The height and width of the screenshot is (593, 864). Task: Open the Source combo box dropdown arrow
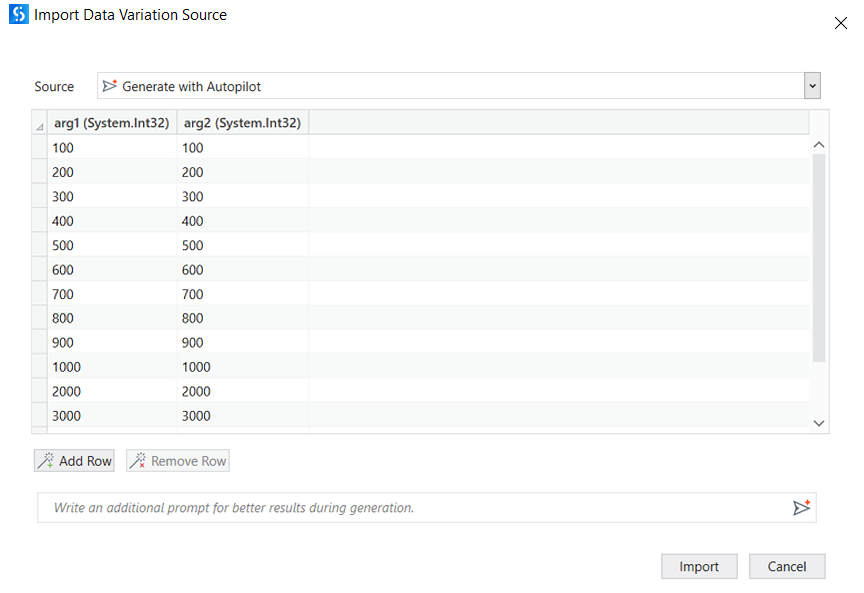pyautogui.click(x=812, y=86)
